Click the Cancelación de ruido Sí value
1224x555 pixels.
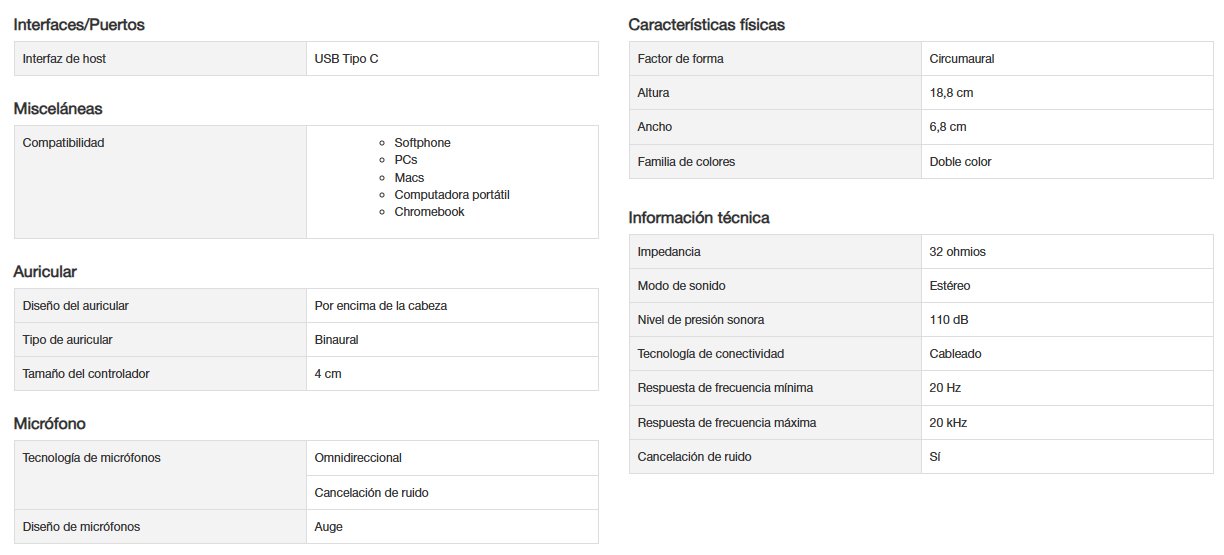(935, 457)
